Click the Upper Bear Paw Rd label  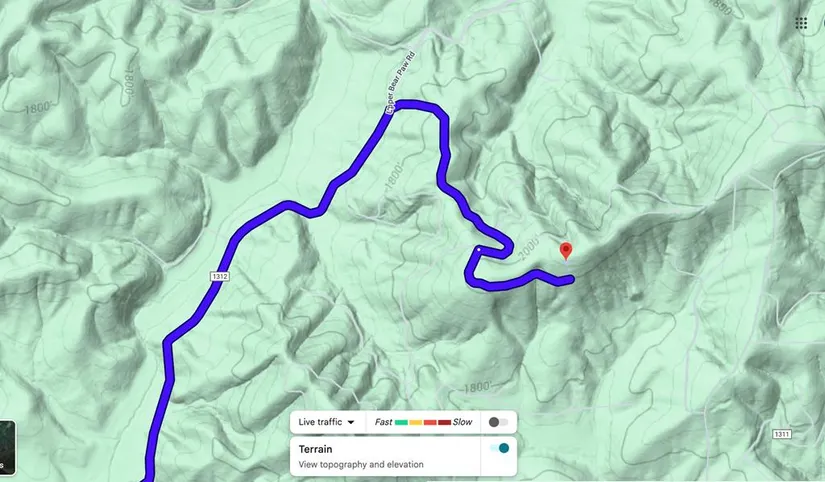point(401,82)
